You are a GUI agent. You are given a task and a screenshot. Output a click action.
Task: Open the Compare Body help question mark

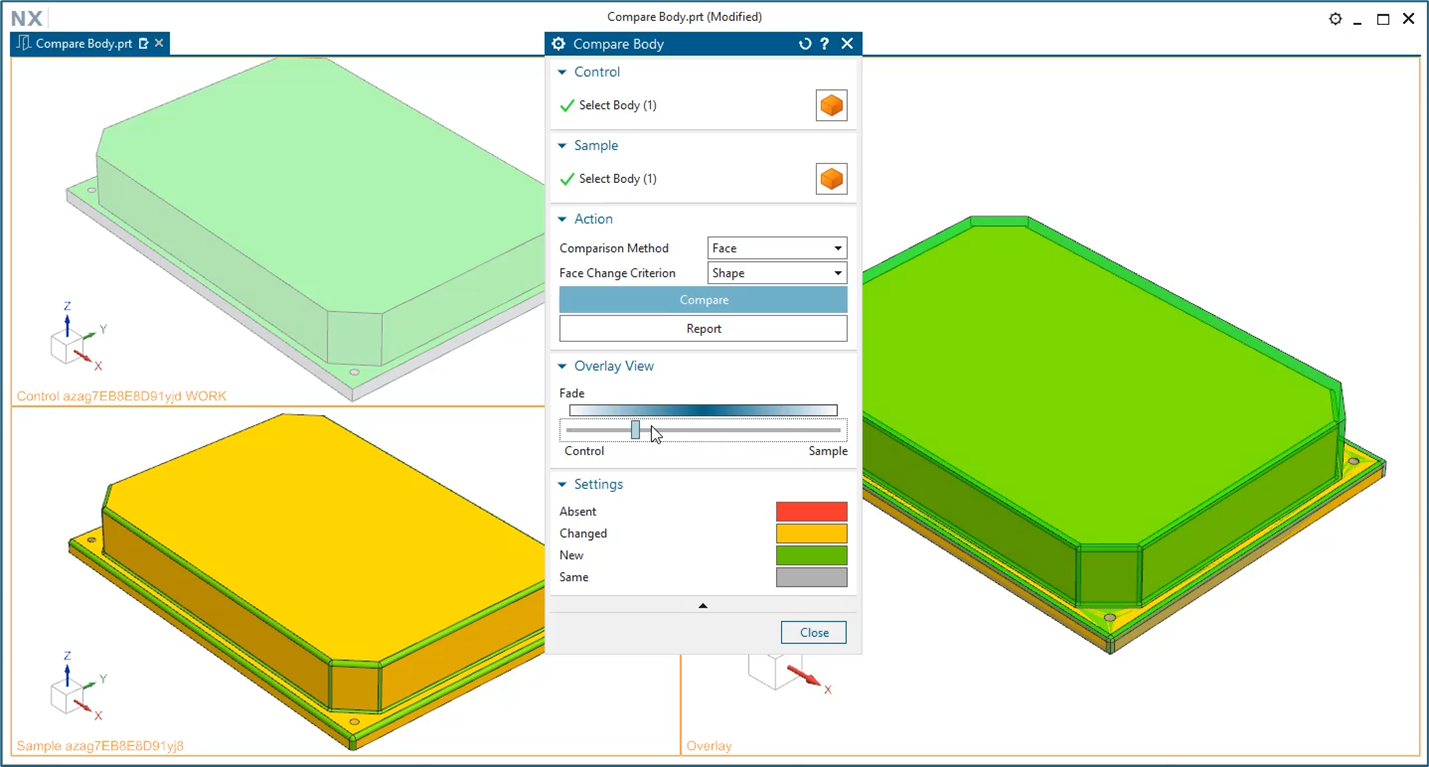[825, 44]
